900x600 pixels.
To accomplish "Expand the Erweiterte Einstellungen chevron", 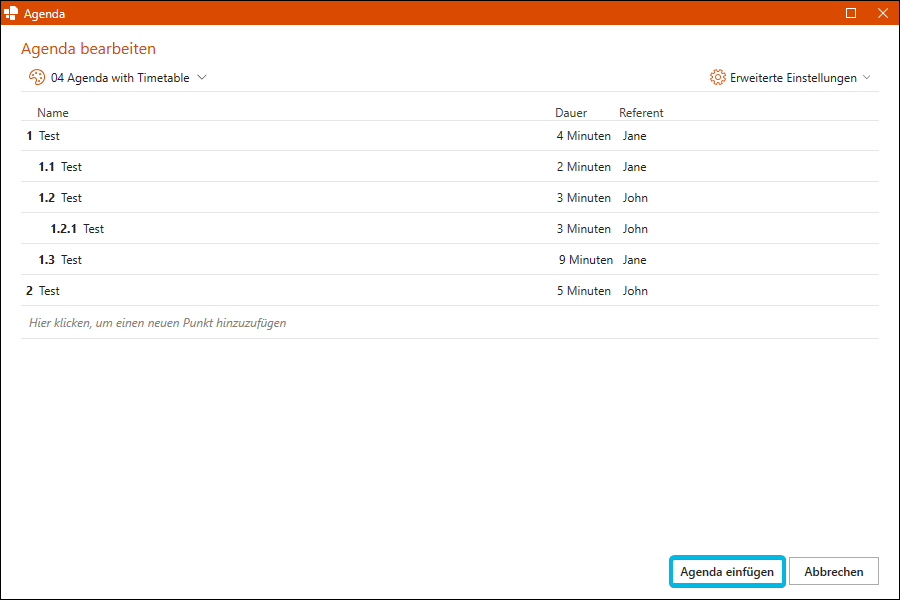I will [867, 78].
